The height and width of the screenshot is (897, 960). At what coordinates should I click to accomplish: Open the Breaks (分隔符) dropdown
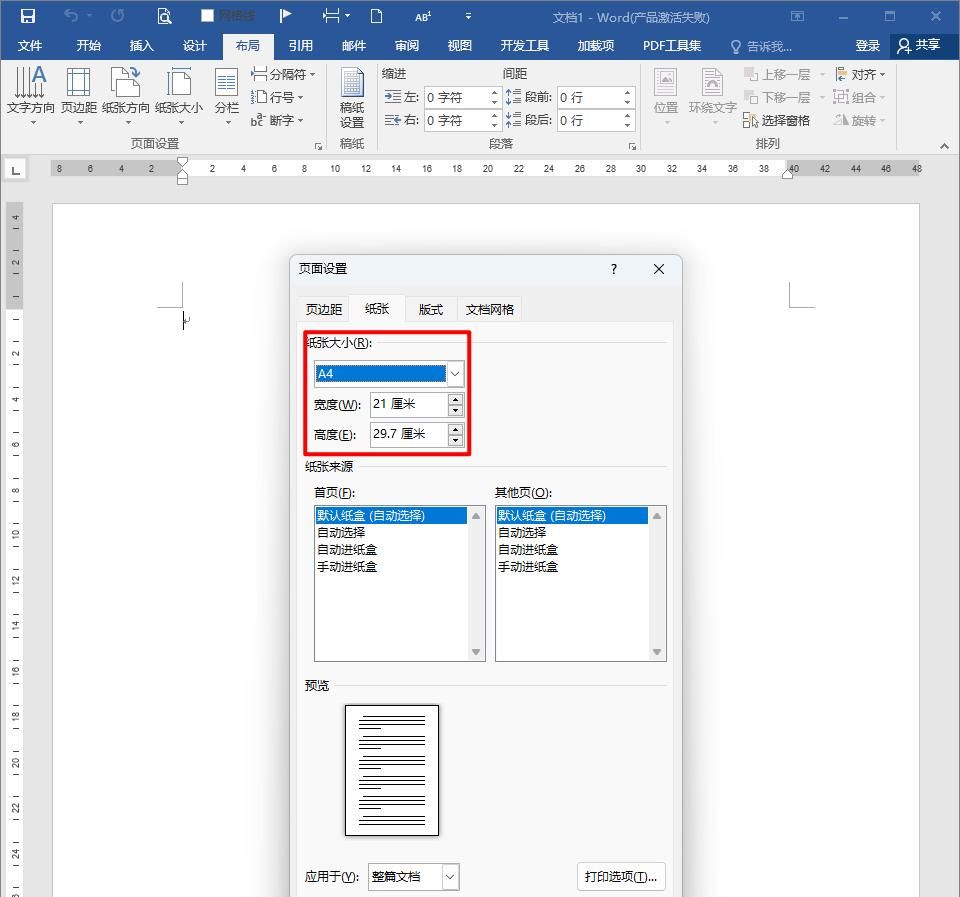(284, 74)
